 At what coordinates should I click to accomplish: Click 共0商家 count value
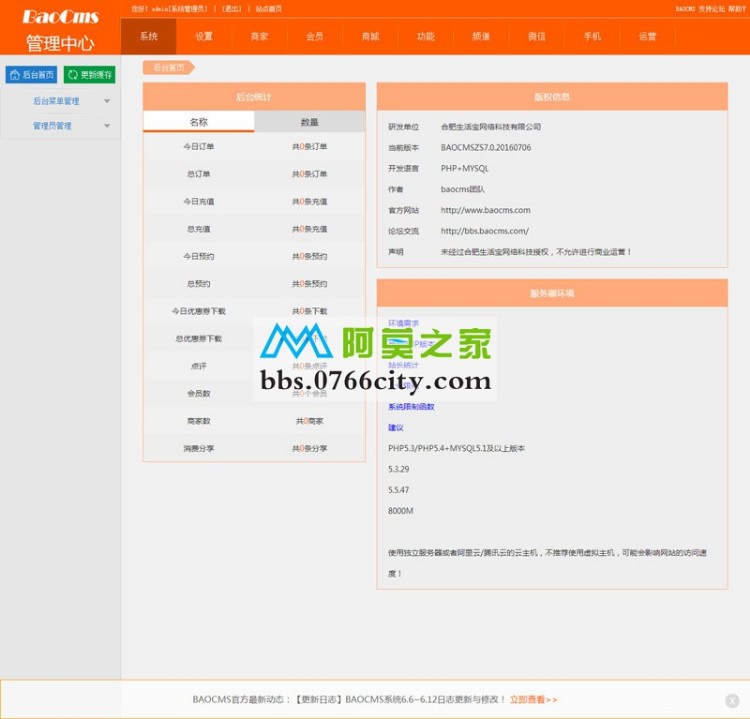(309, 421)
